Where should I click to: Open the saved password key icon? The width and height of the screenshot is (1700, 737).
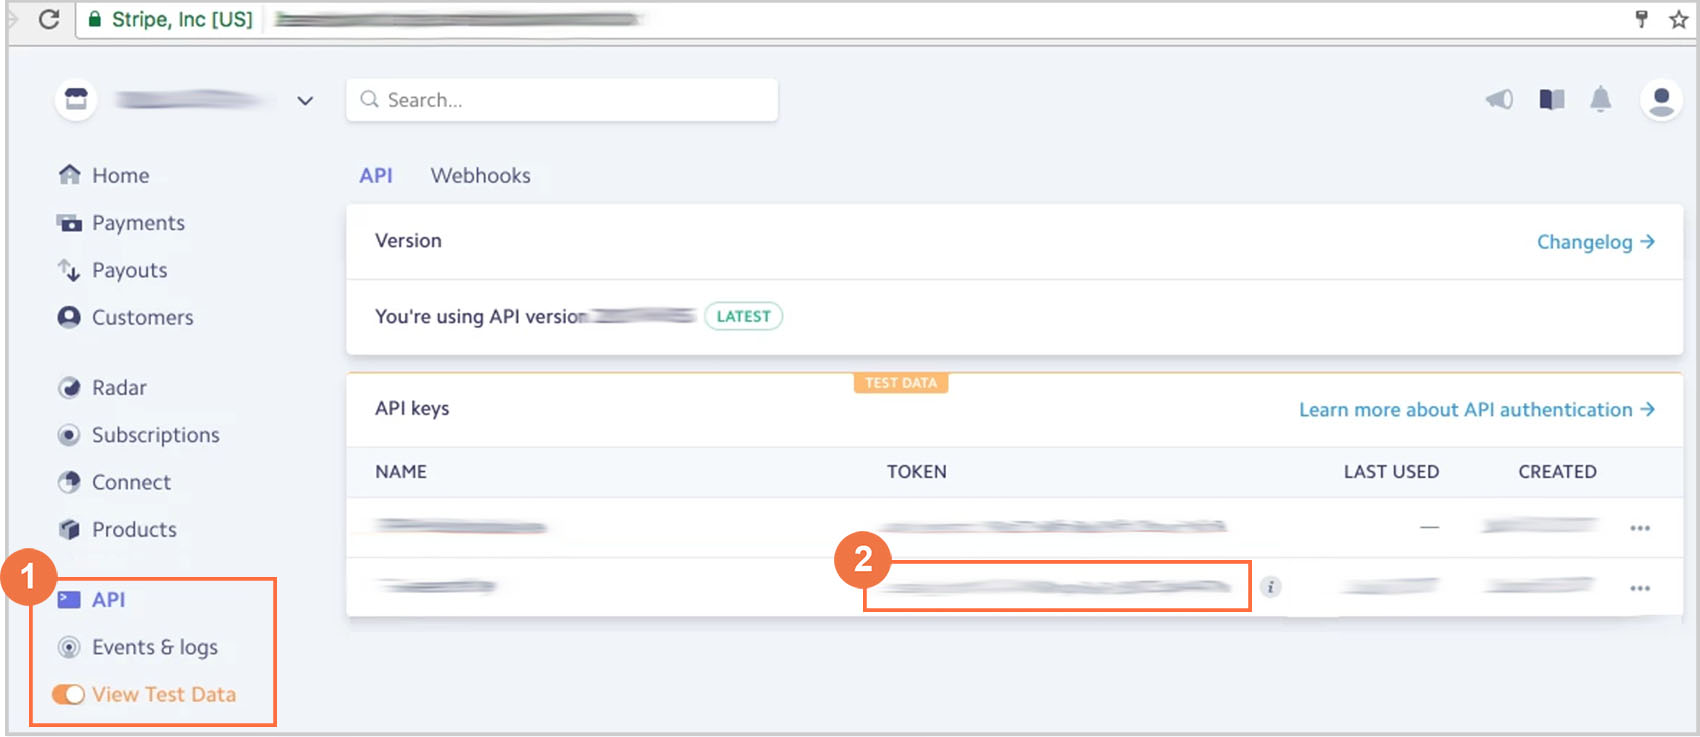[1641, 19]
